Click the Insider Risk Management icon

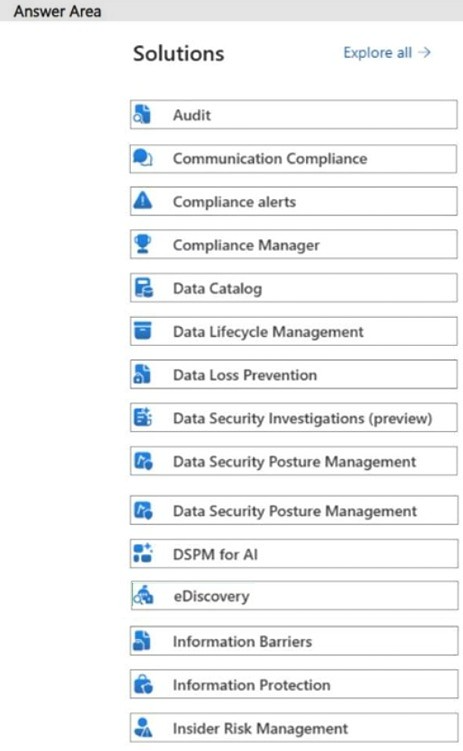143,727
